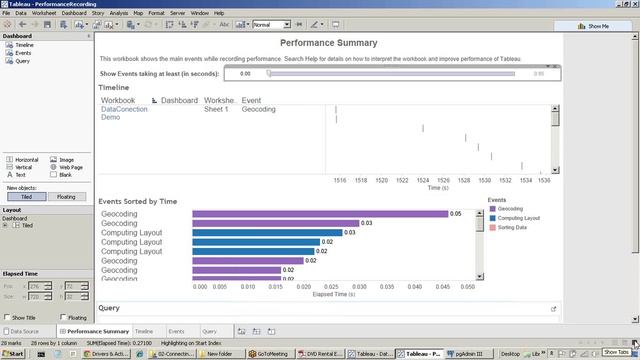Open the slider filter card dropdown arrow
This screenshot has height=360, width=640.
[548, 66]
